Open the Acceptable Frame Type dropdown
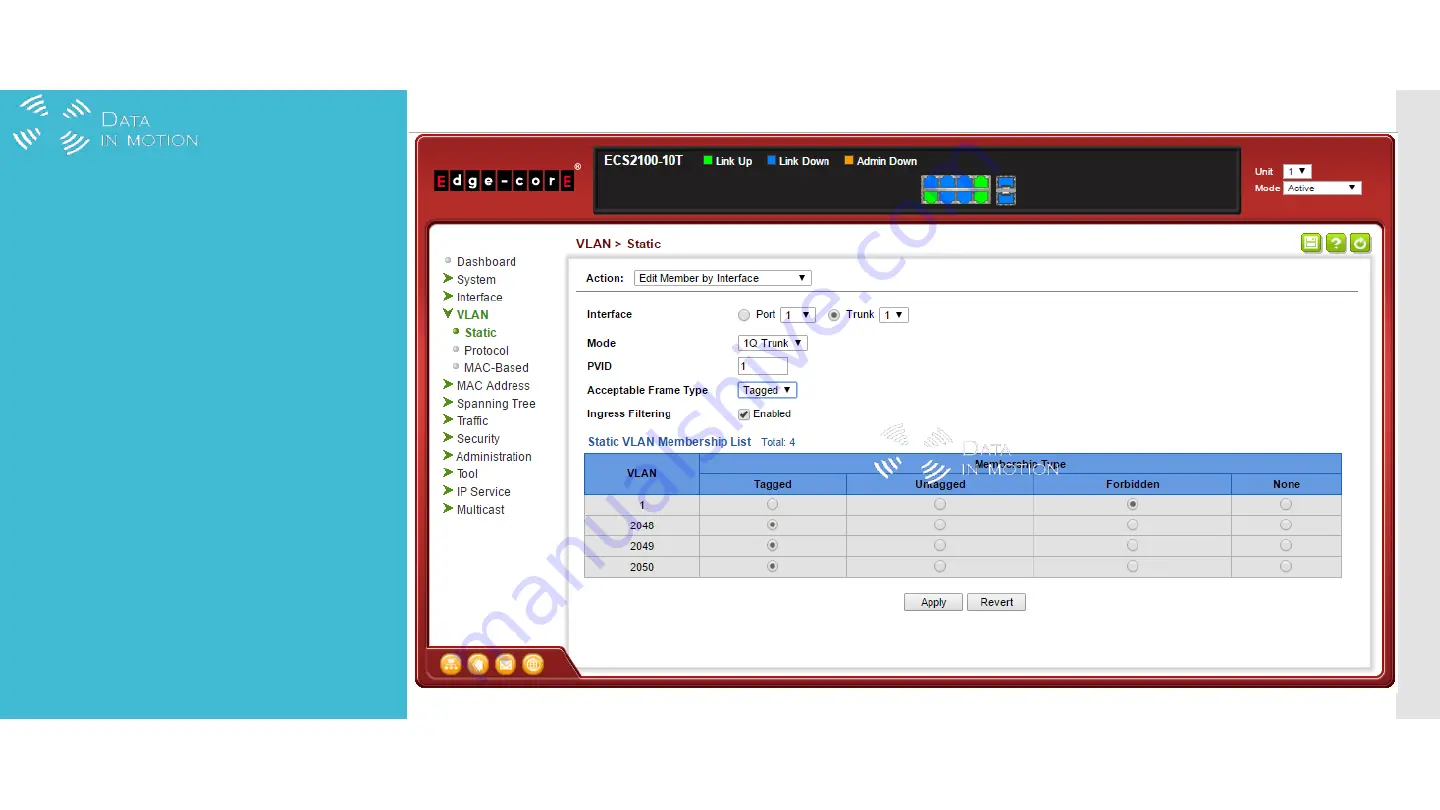The width and height of the screenshot is (1440, 810). [x=767, y=390]
